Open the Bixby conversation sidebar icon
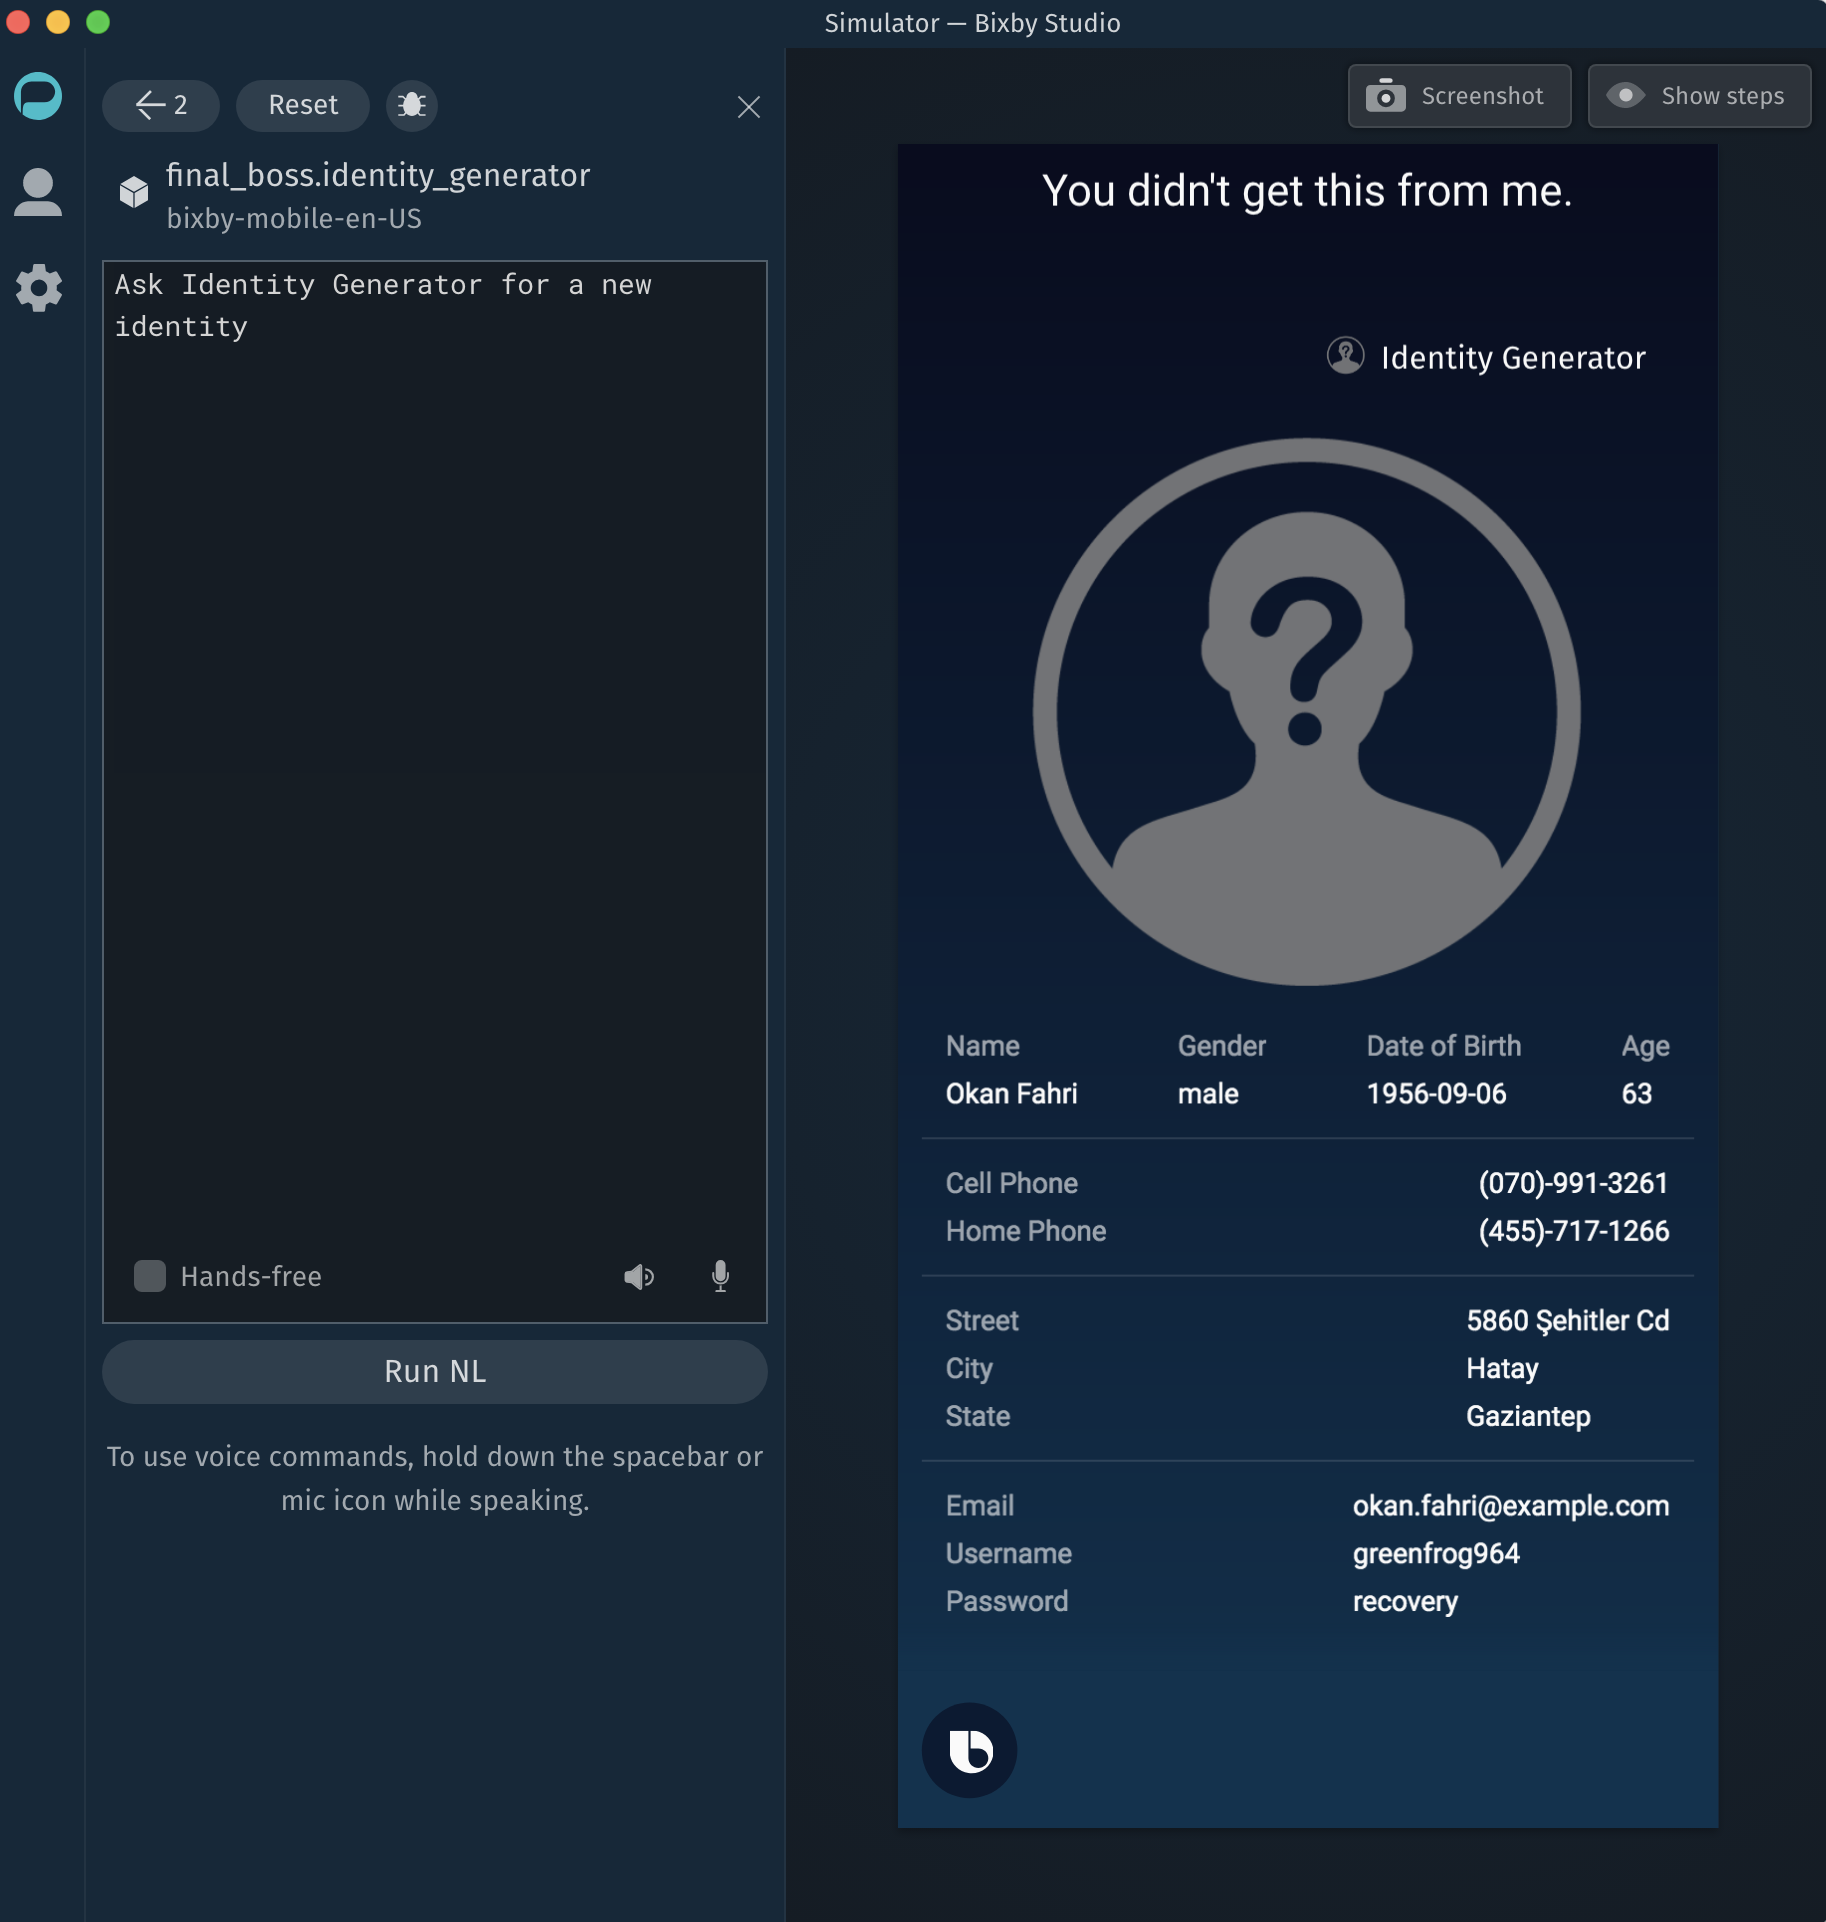The height and width of the screenshot is (1922, 1826). pos(38,96)
